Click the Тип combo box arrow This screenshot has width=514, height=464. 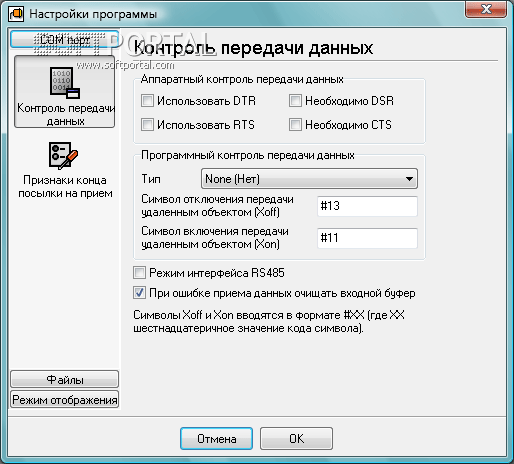click(x=409, y=179)
